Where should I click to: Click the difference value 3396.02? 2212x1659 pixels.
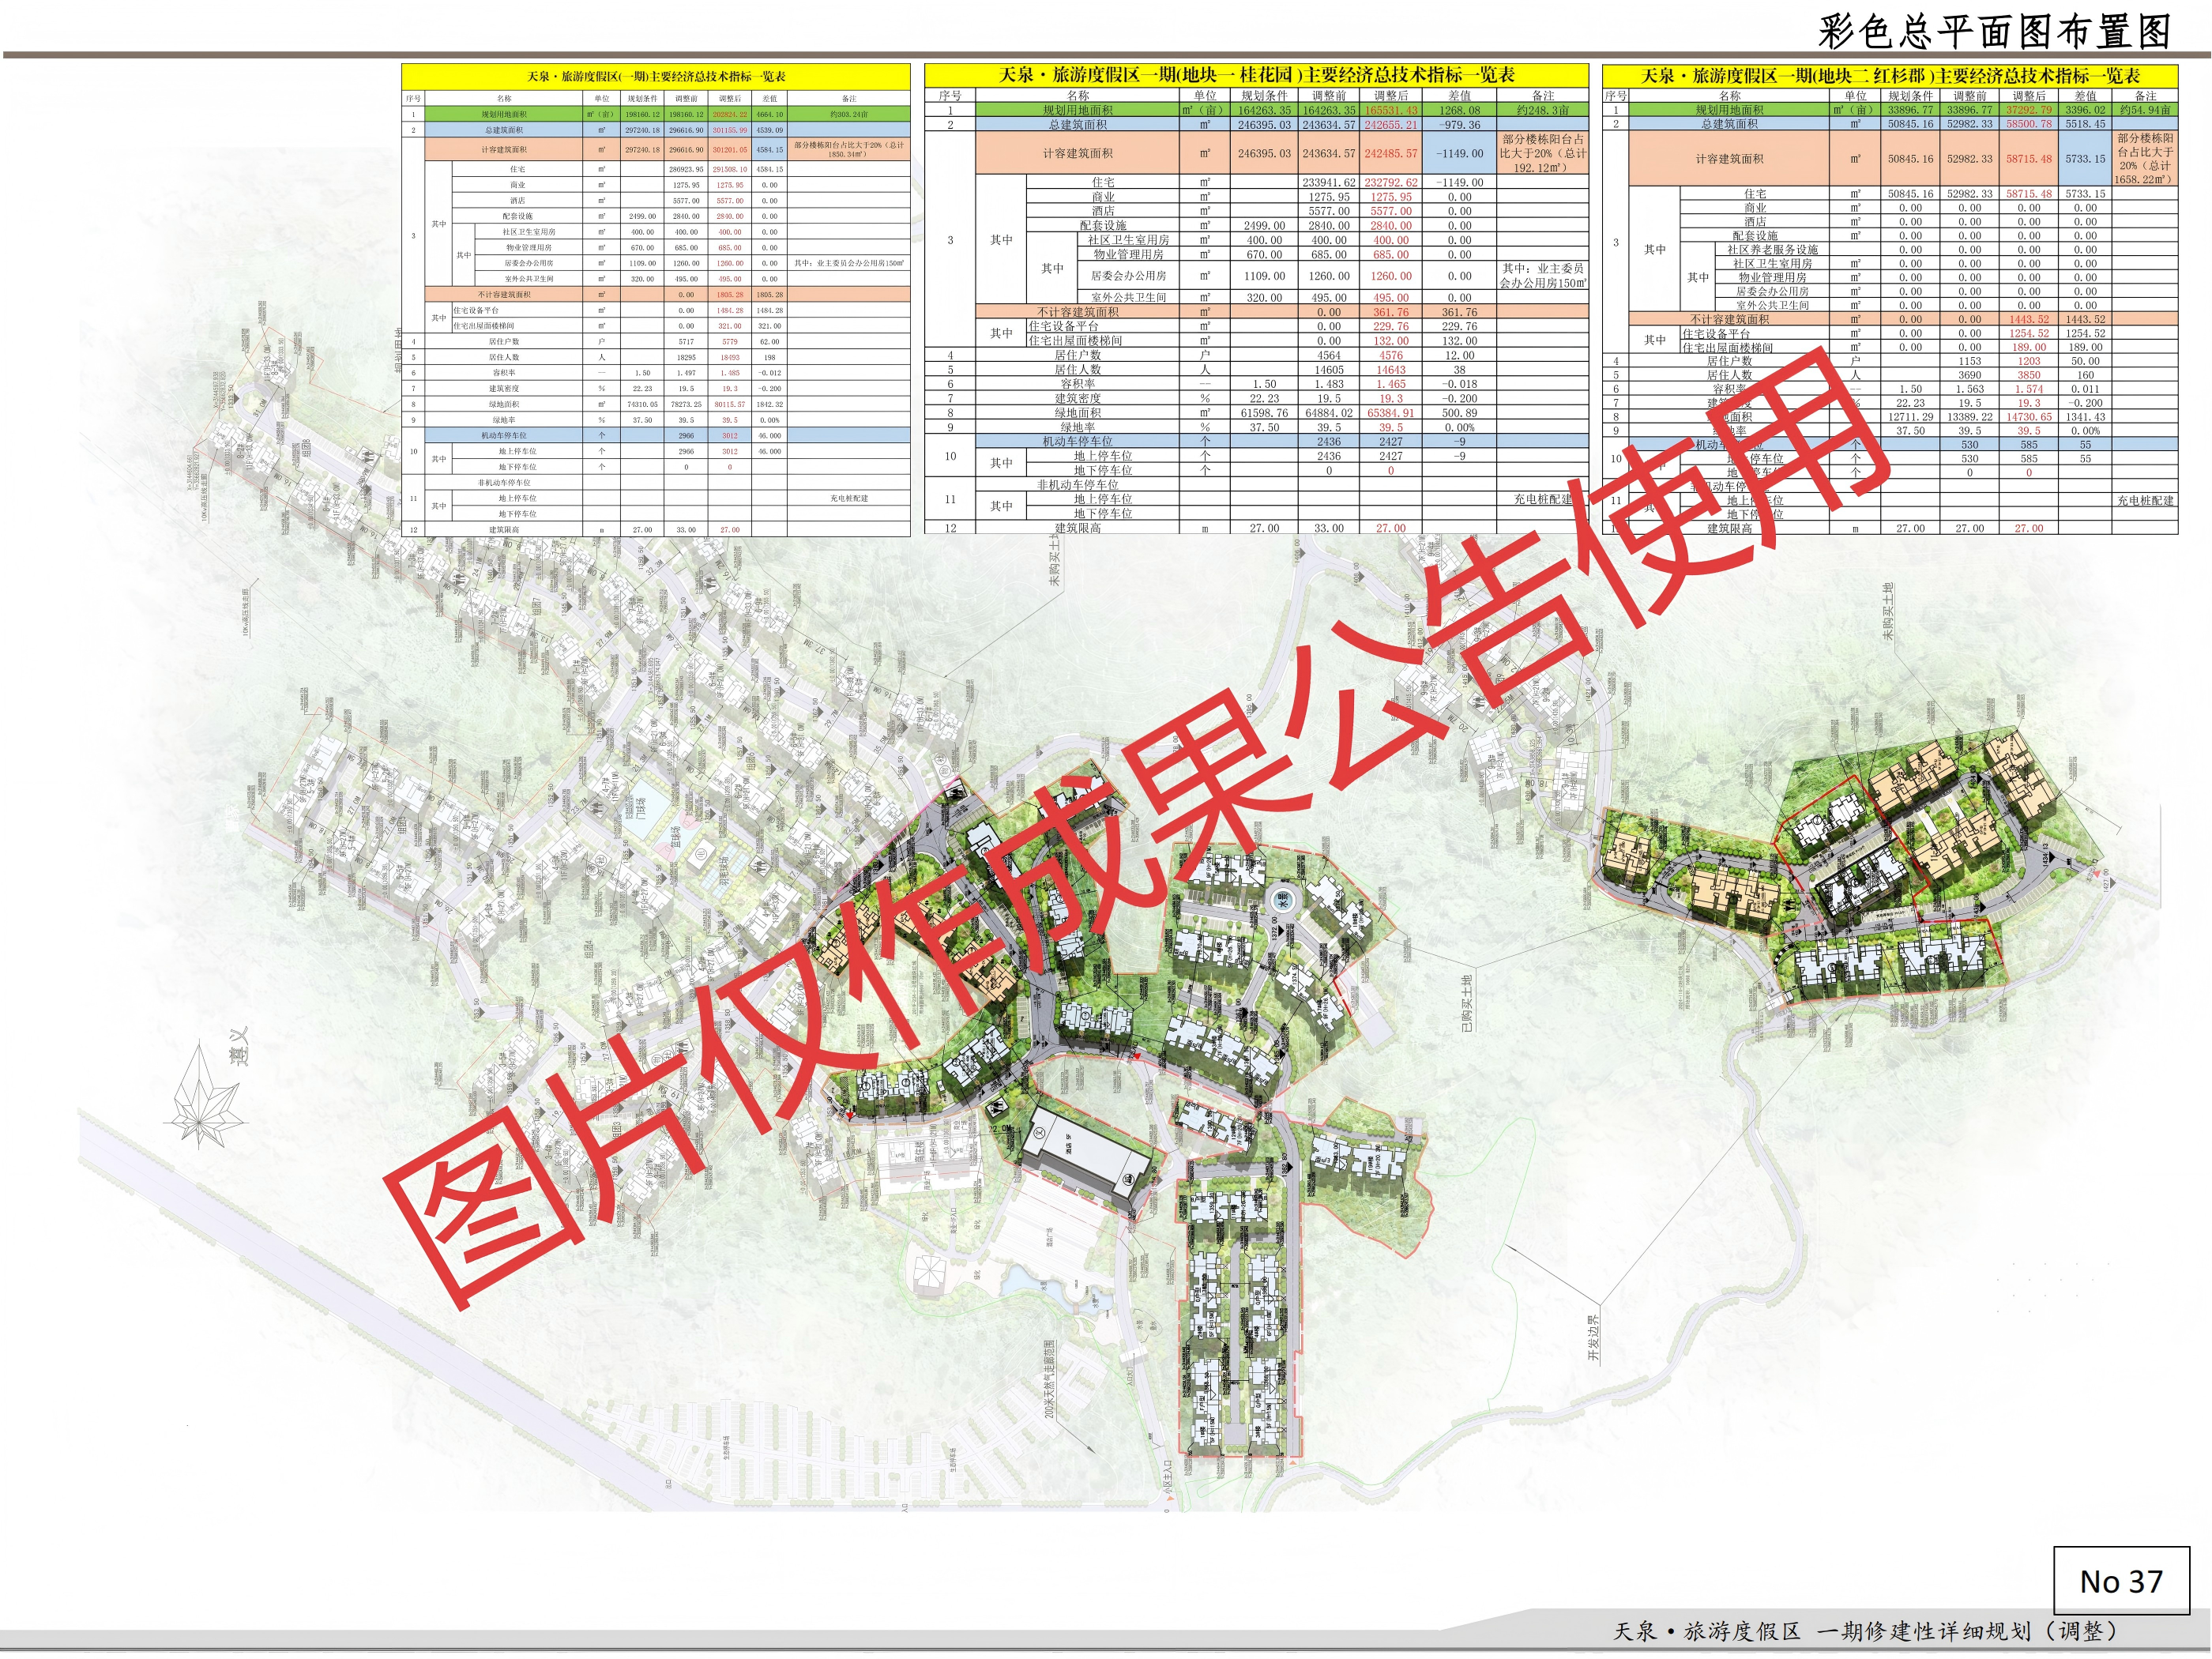click(x=2085, y=110)
